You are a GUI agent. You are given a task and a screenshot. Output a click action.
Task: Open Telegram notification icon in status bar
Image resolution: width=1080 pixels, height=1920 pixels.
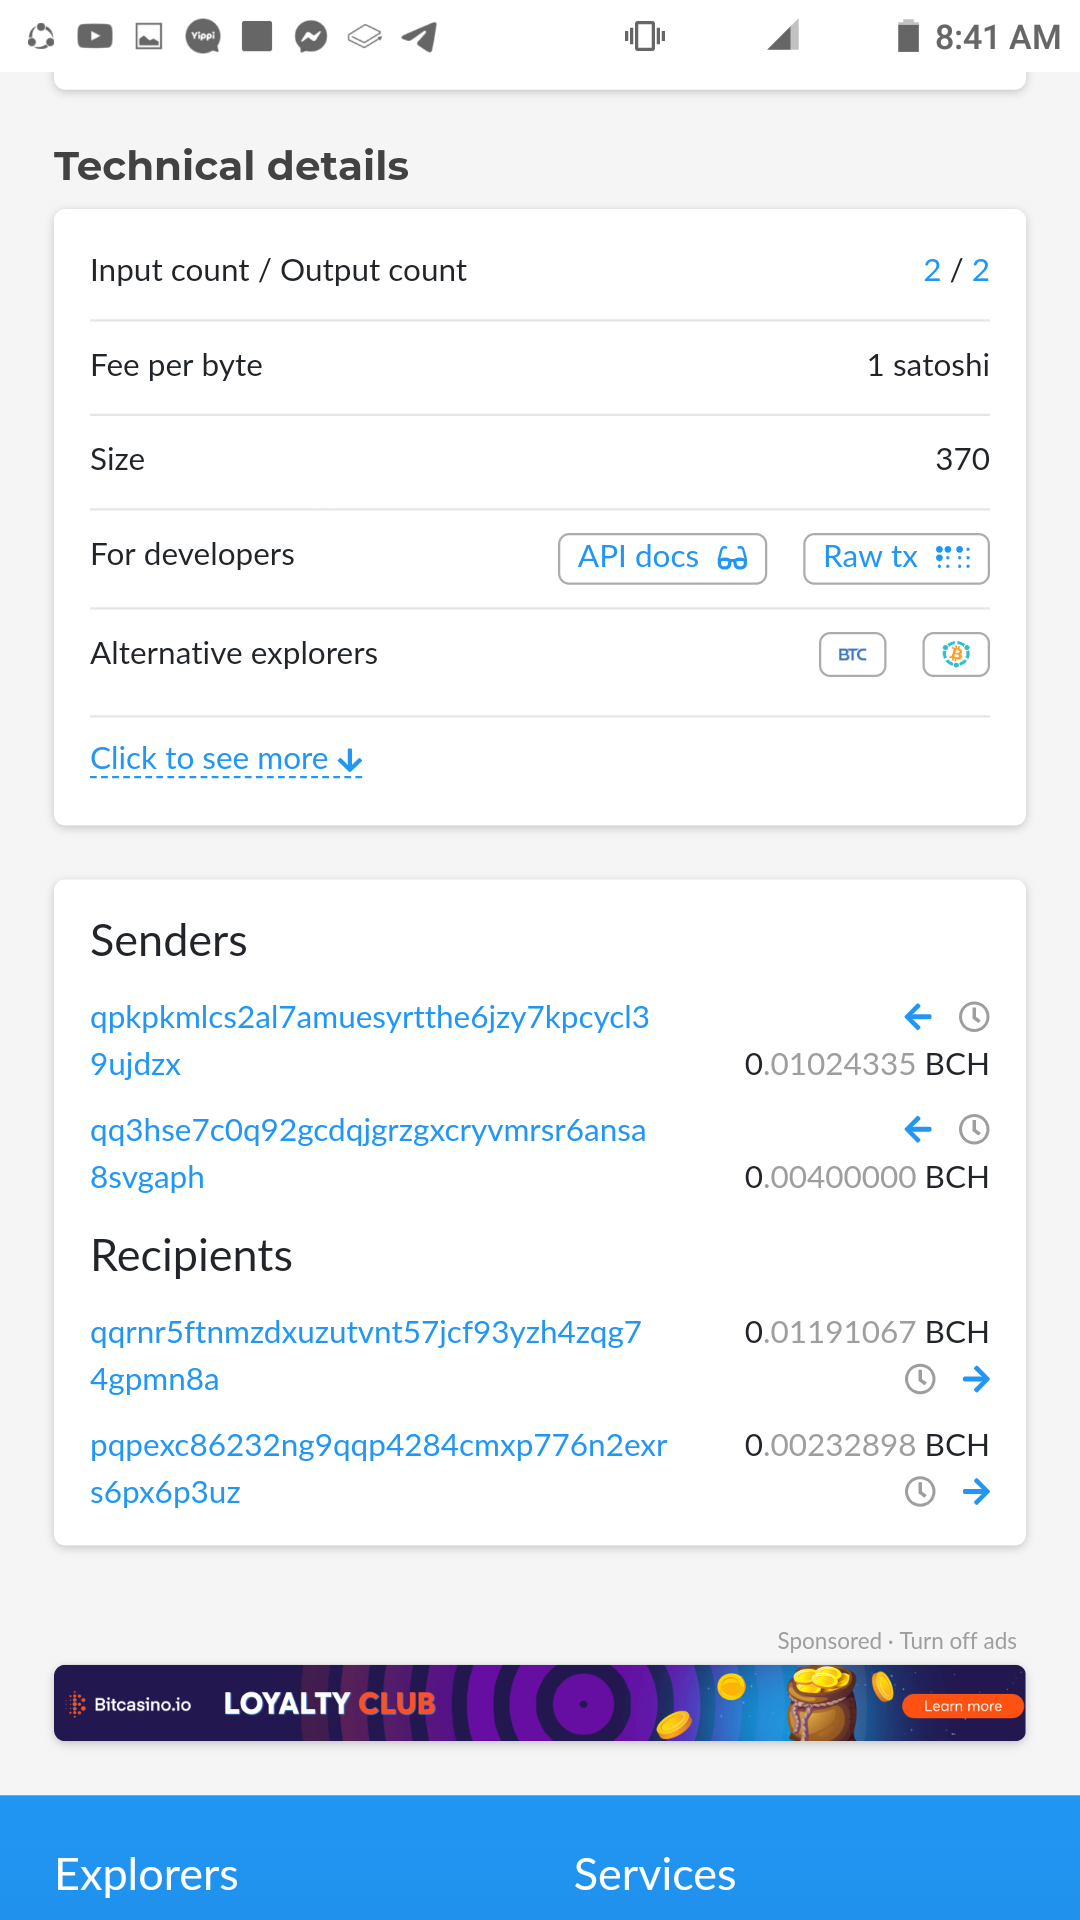tap(419, 37)
